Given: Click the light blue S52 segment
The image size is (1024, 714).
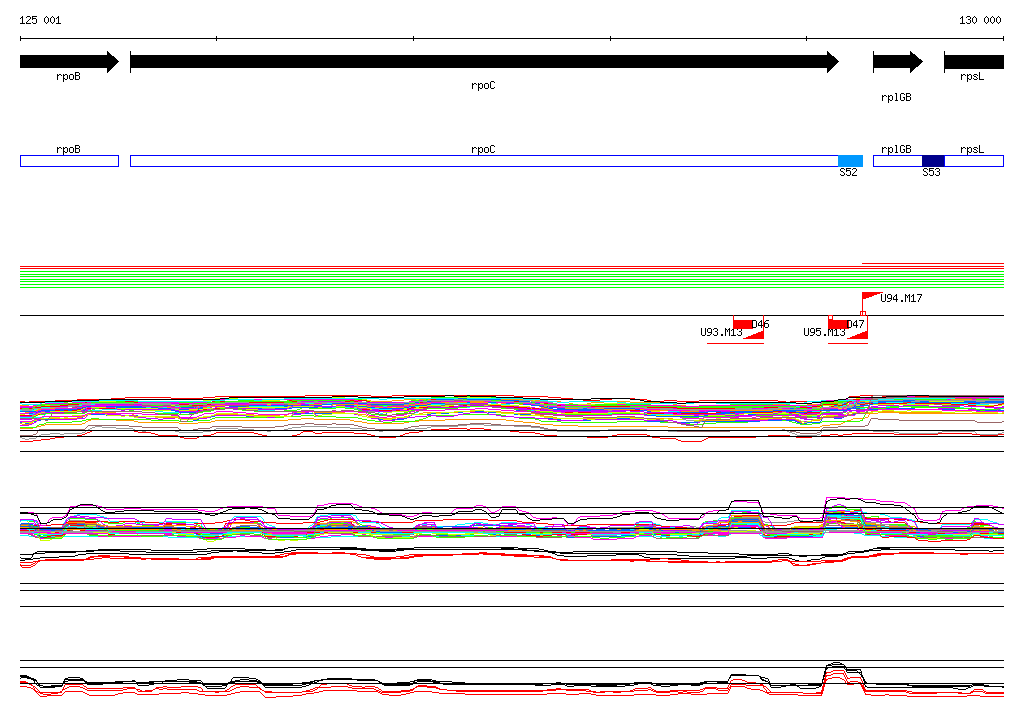Looking at the screenshot, I should click(850, 161).
